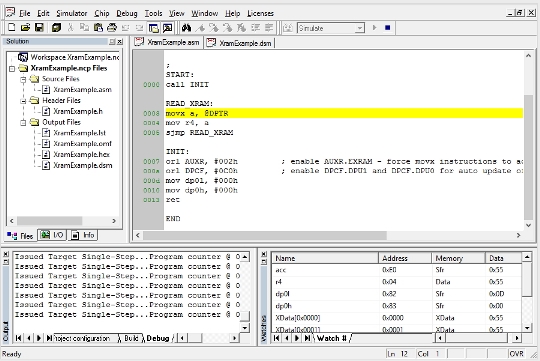Open the Debug menu
Screen dimensions: 540x361
point(127,13)
